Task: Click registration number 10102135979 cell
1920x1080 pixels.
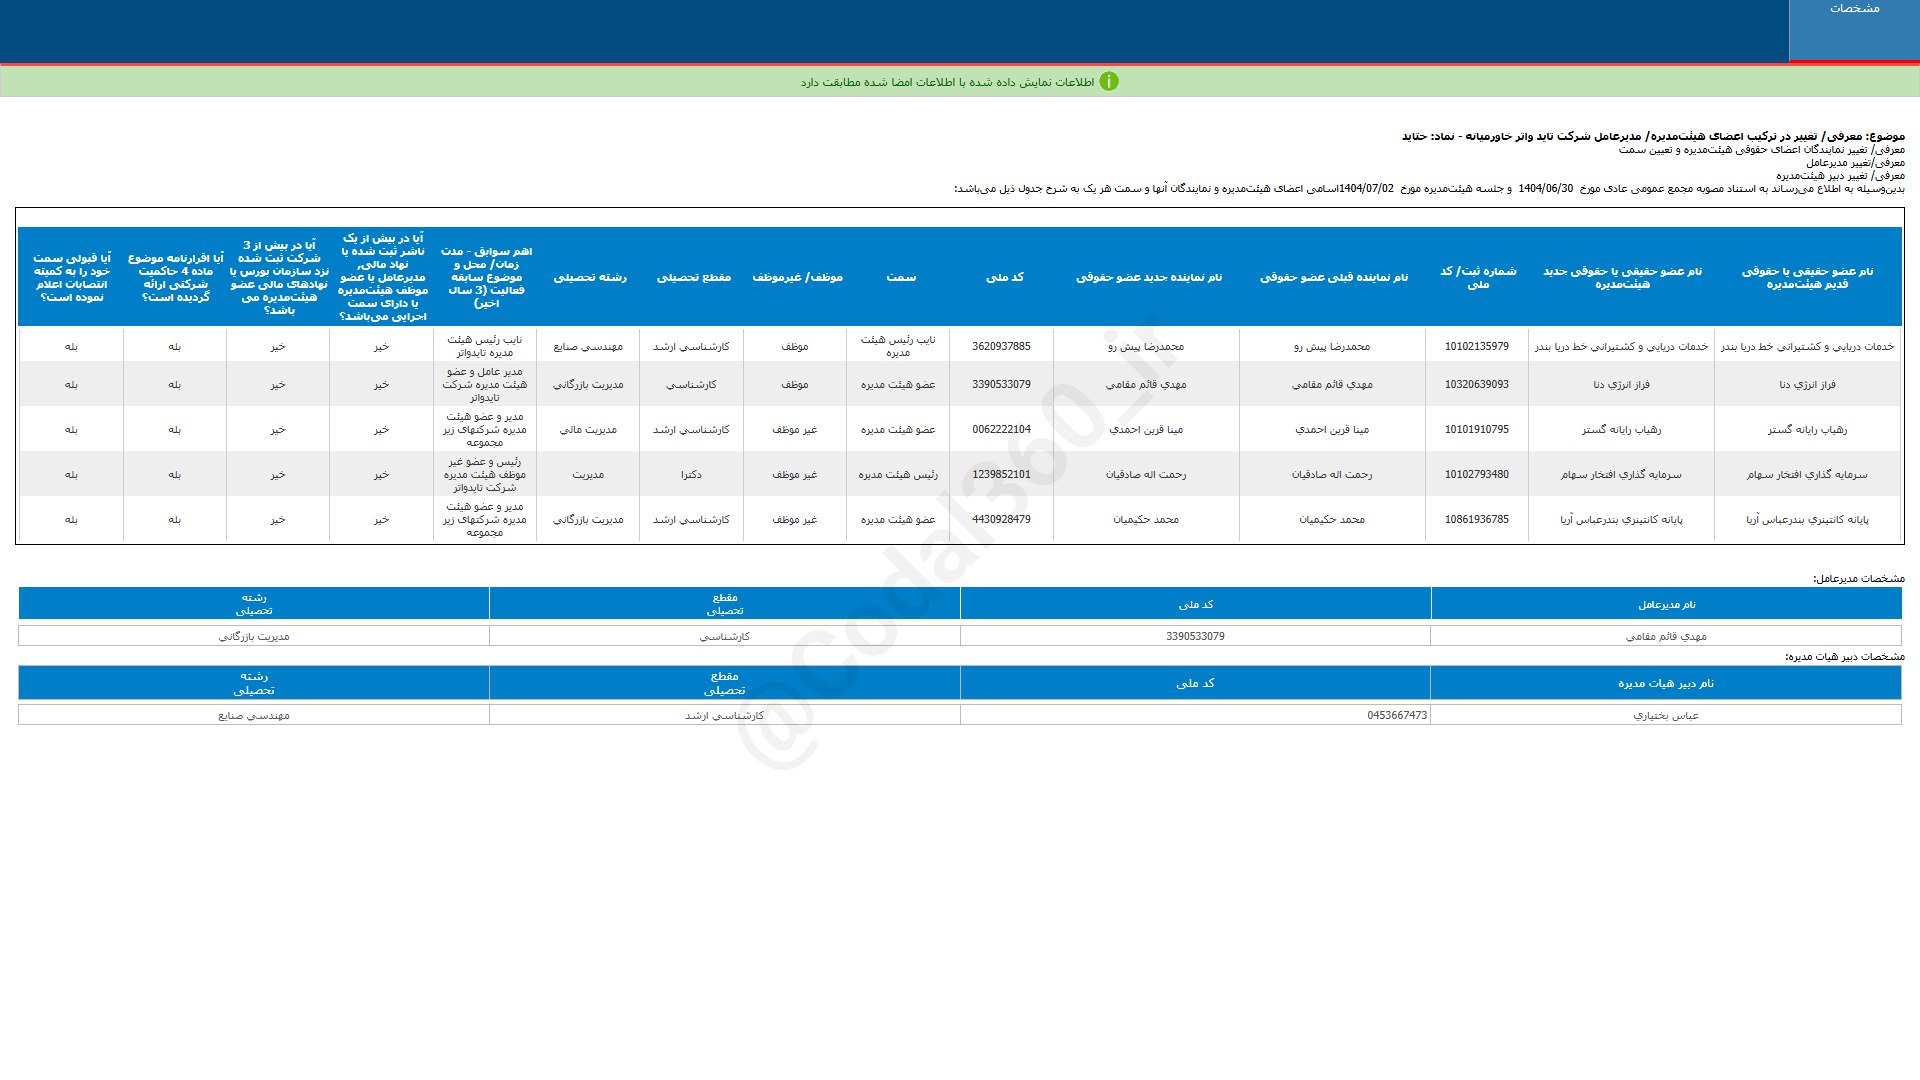Action: (x=1476, y=346)
